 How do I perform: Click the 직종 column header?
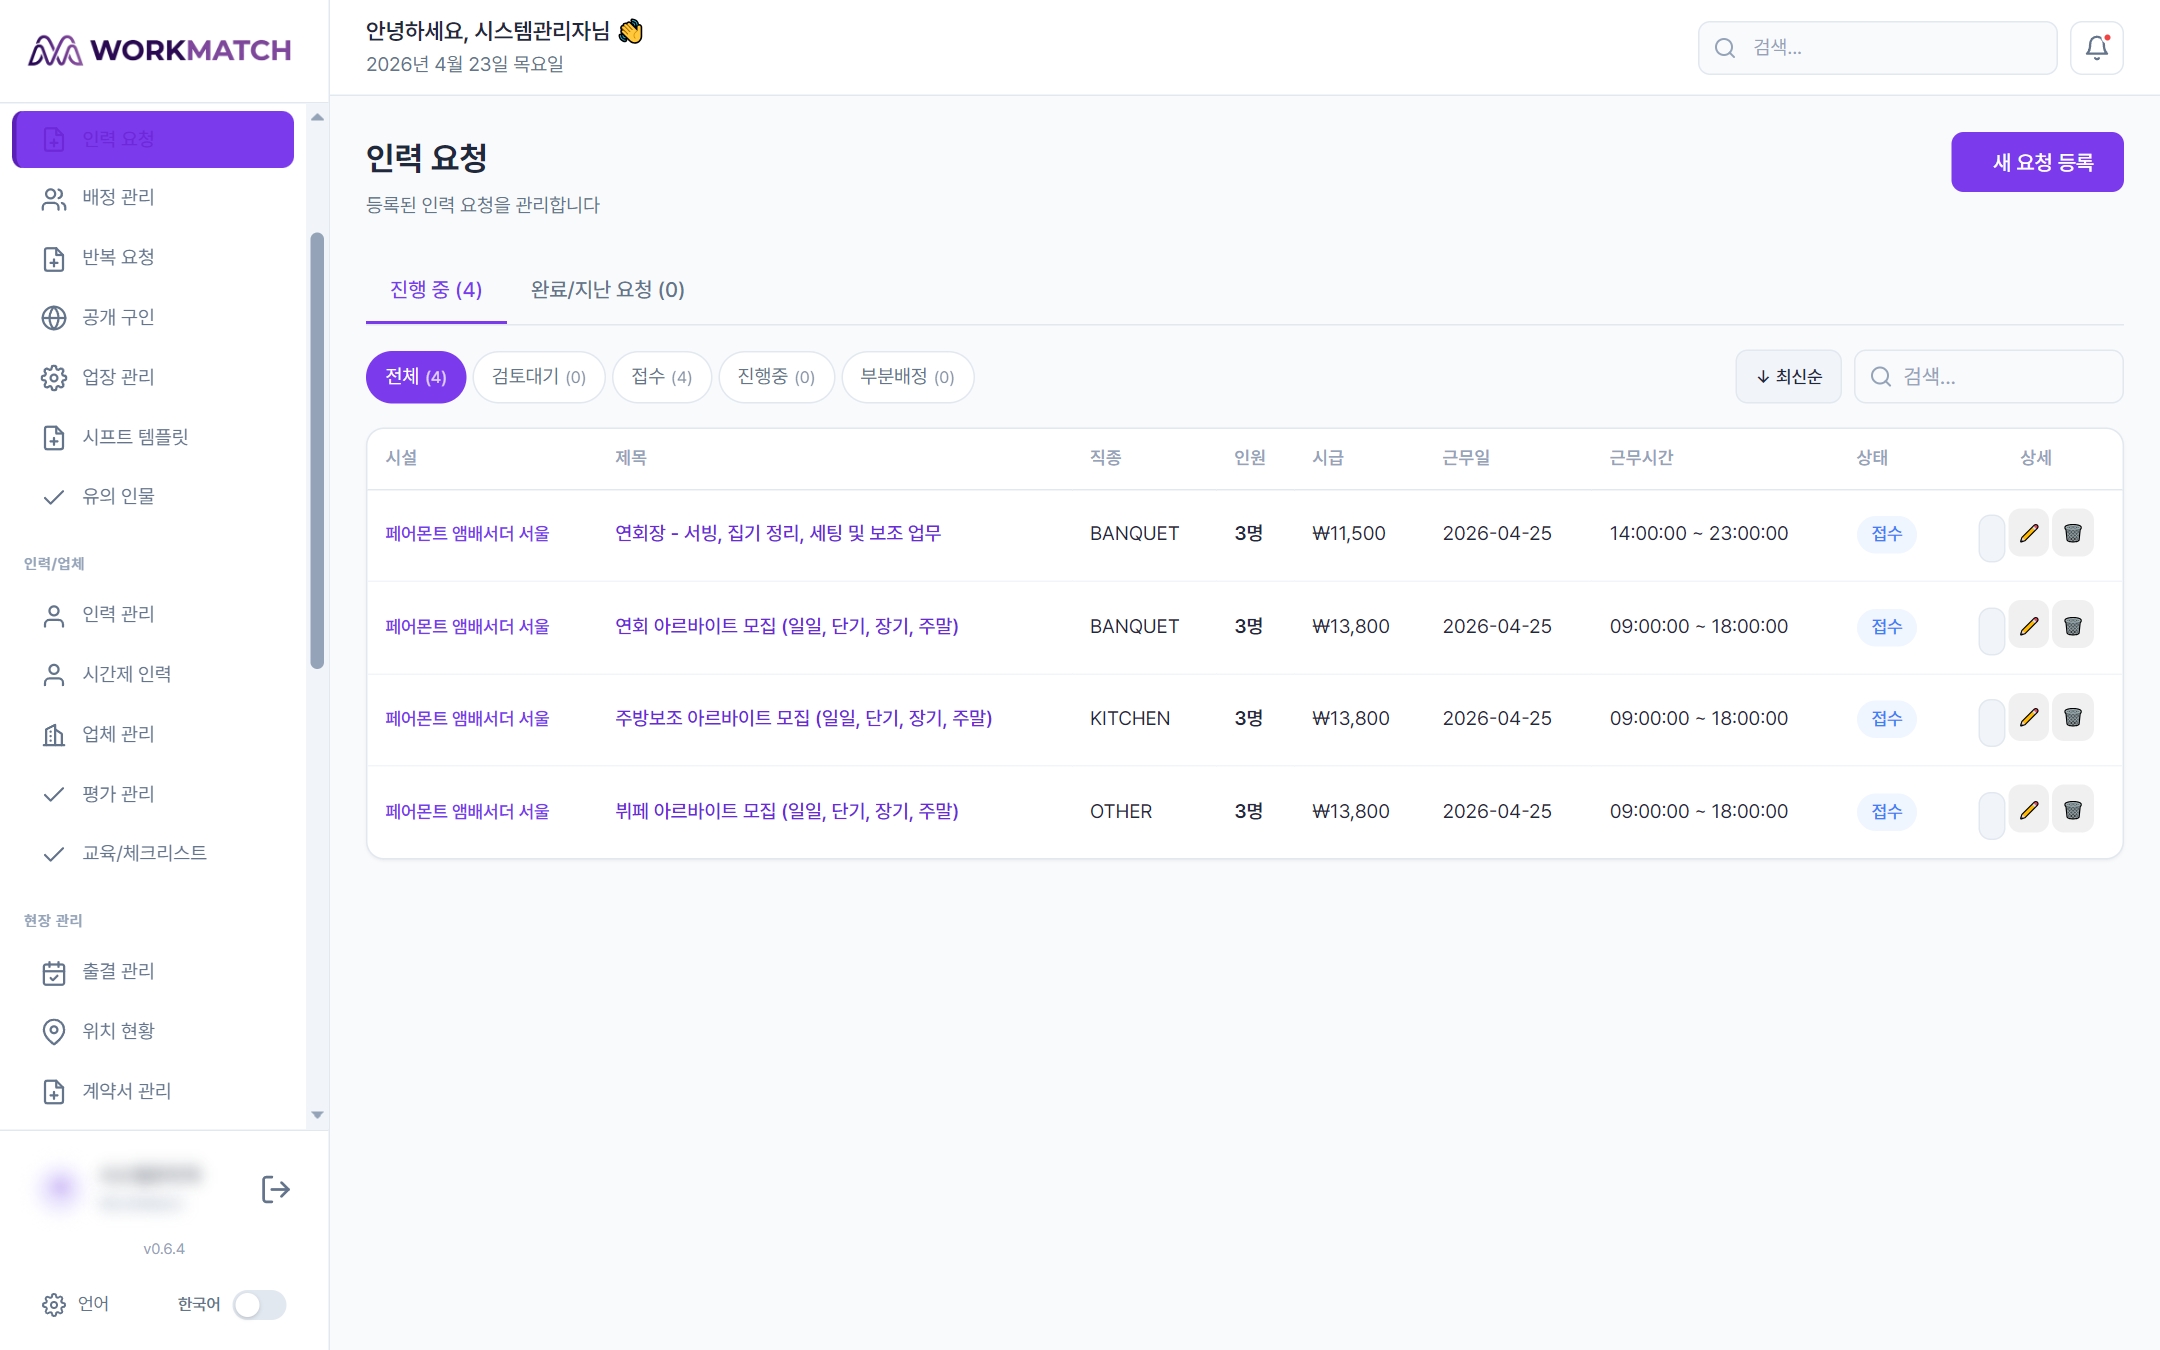coord(1106,458)
